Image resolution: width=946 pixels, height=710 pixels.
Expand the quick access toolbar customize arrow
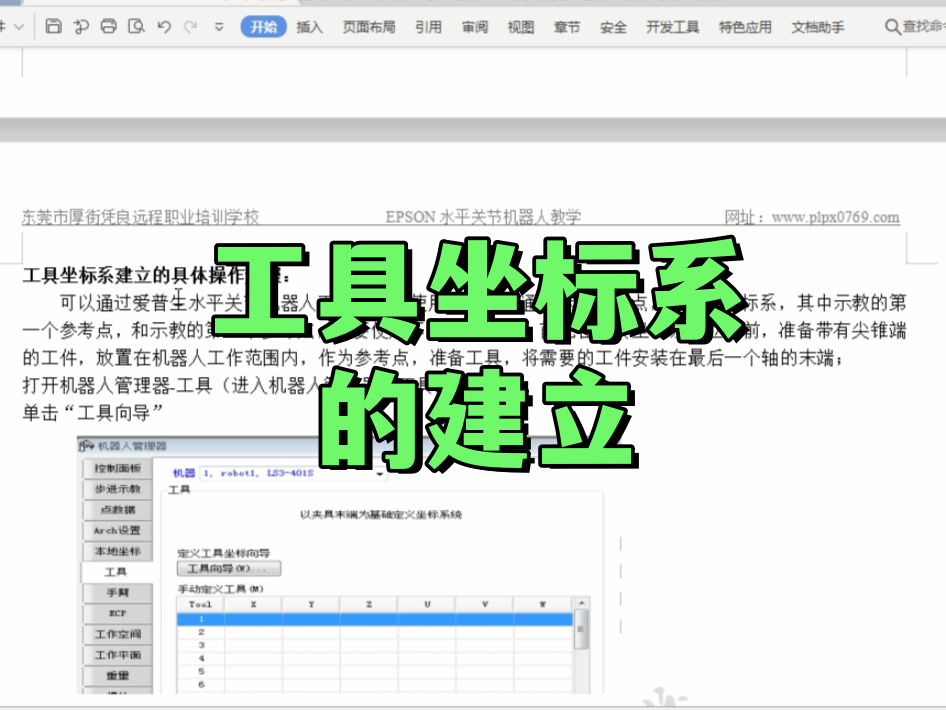220,27
